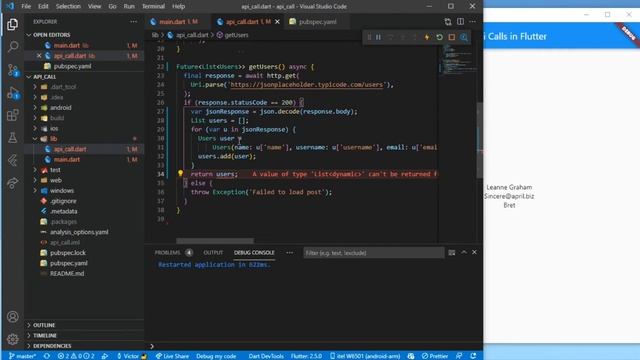Open errors and warnings status item
This screenshot has width=640, height=360.
76,356
